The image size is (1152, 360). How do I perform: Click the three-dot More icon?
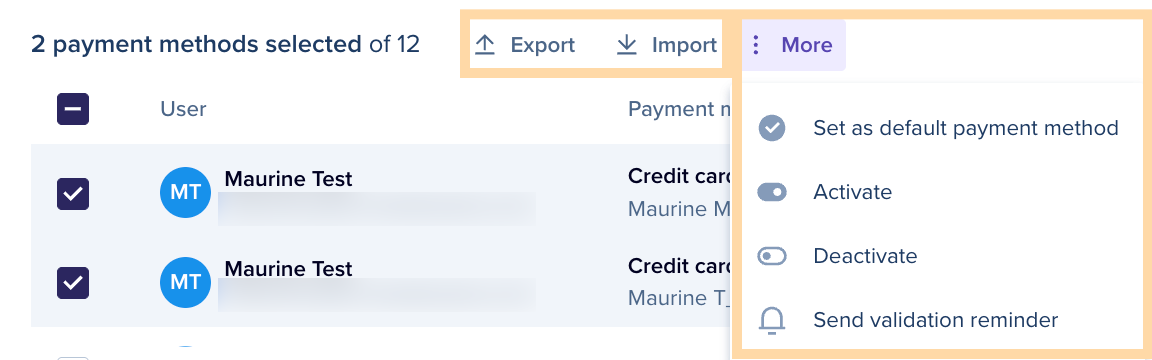point(756,46)
